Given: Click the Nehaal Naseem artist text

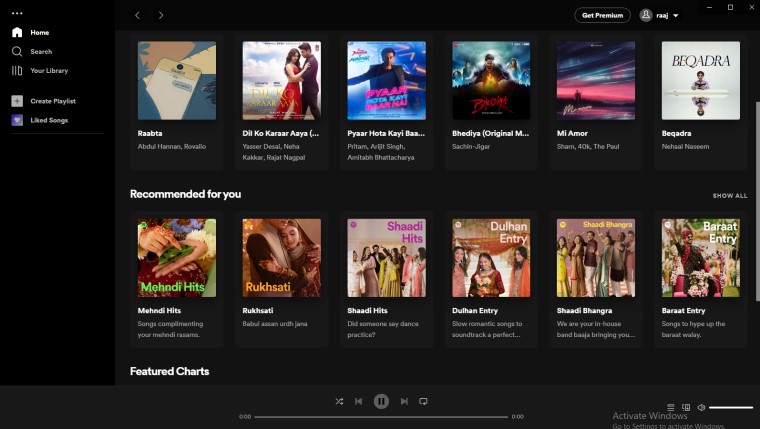Looking at the screenshot, I should click(x=685, y=146).
